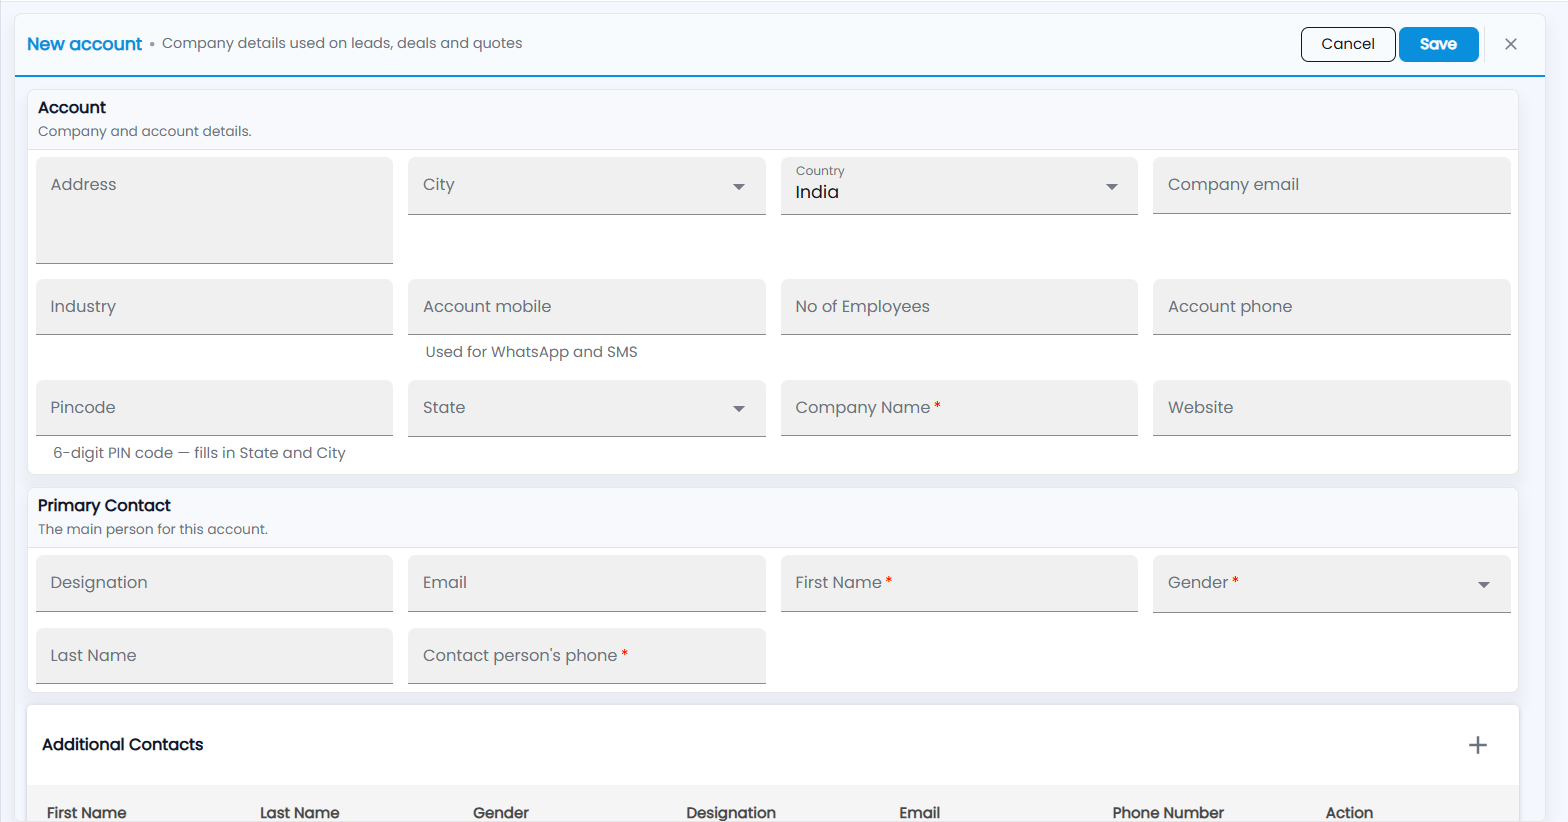Image resolution: width=1568 pixels, height=822 pixels.
Task: Click the 'Designation' column header in contacts table
Action: [731, 812]
